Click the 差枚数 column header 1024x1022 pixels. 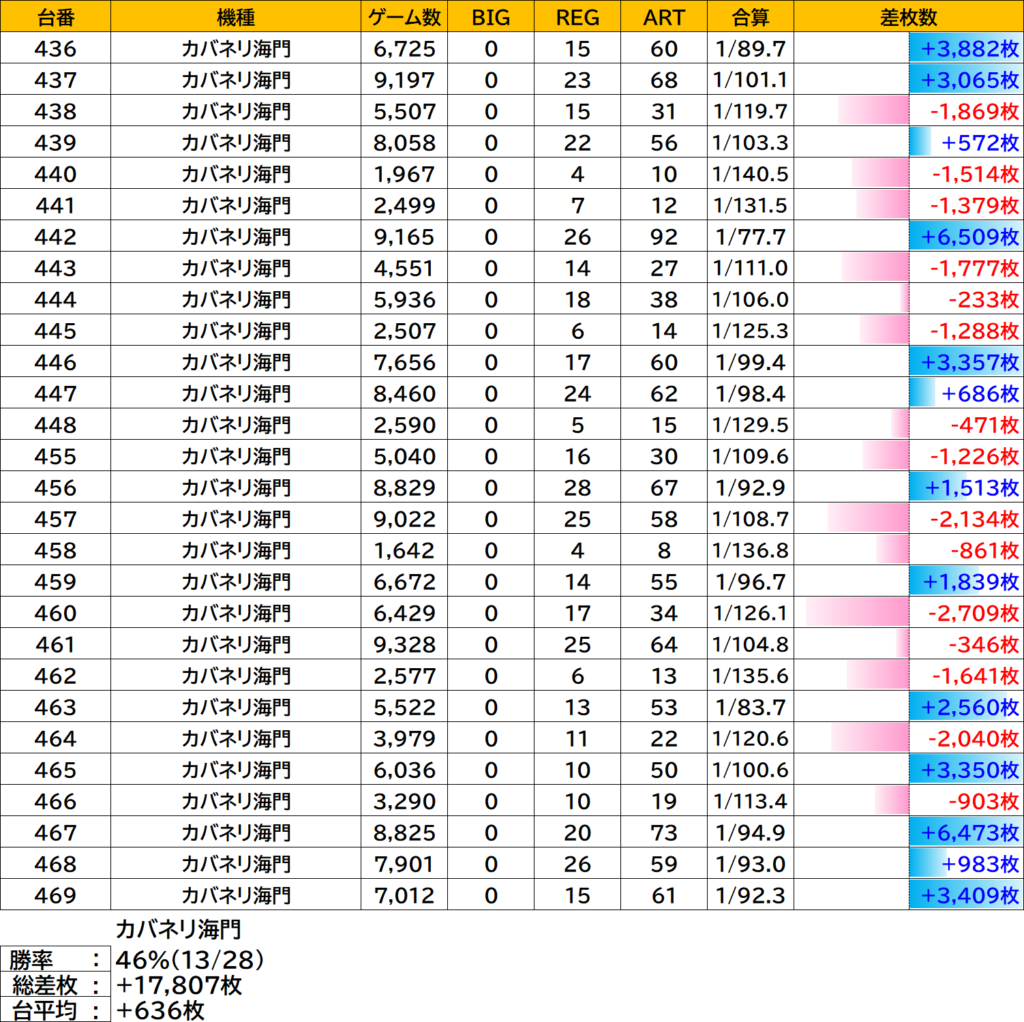[908, 16]
